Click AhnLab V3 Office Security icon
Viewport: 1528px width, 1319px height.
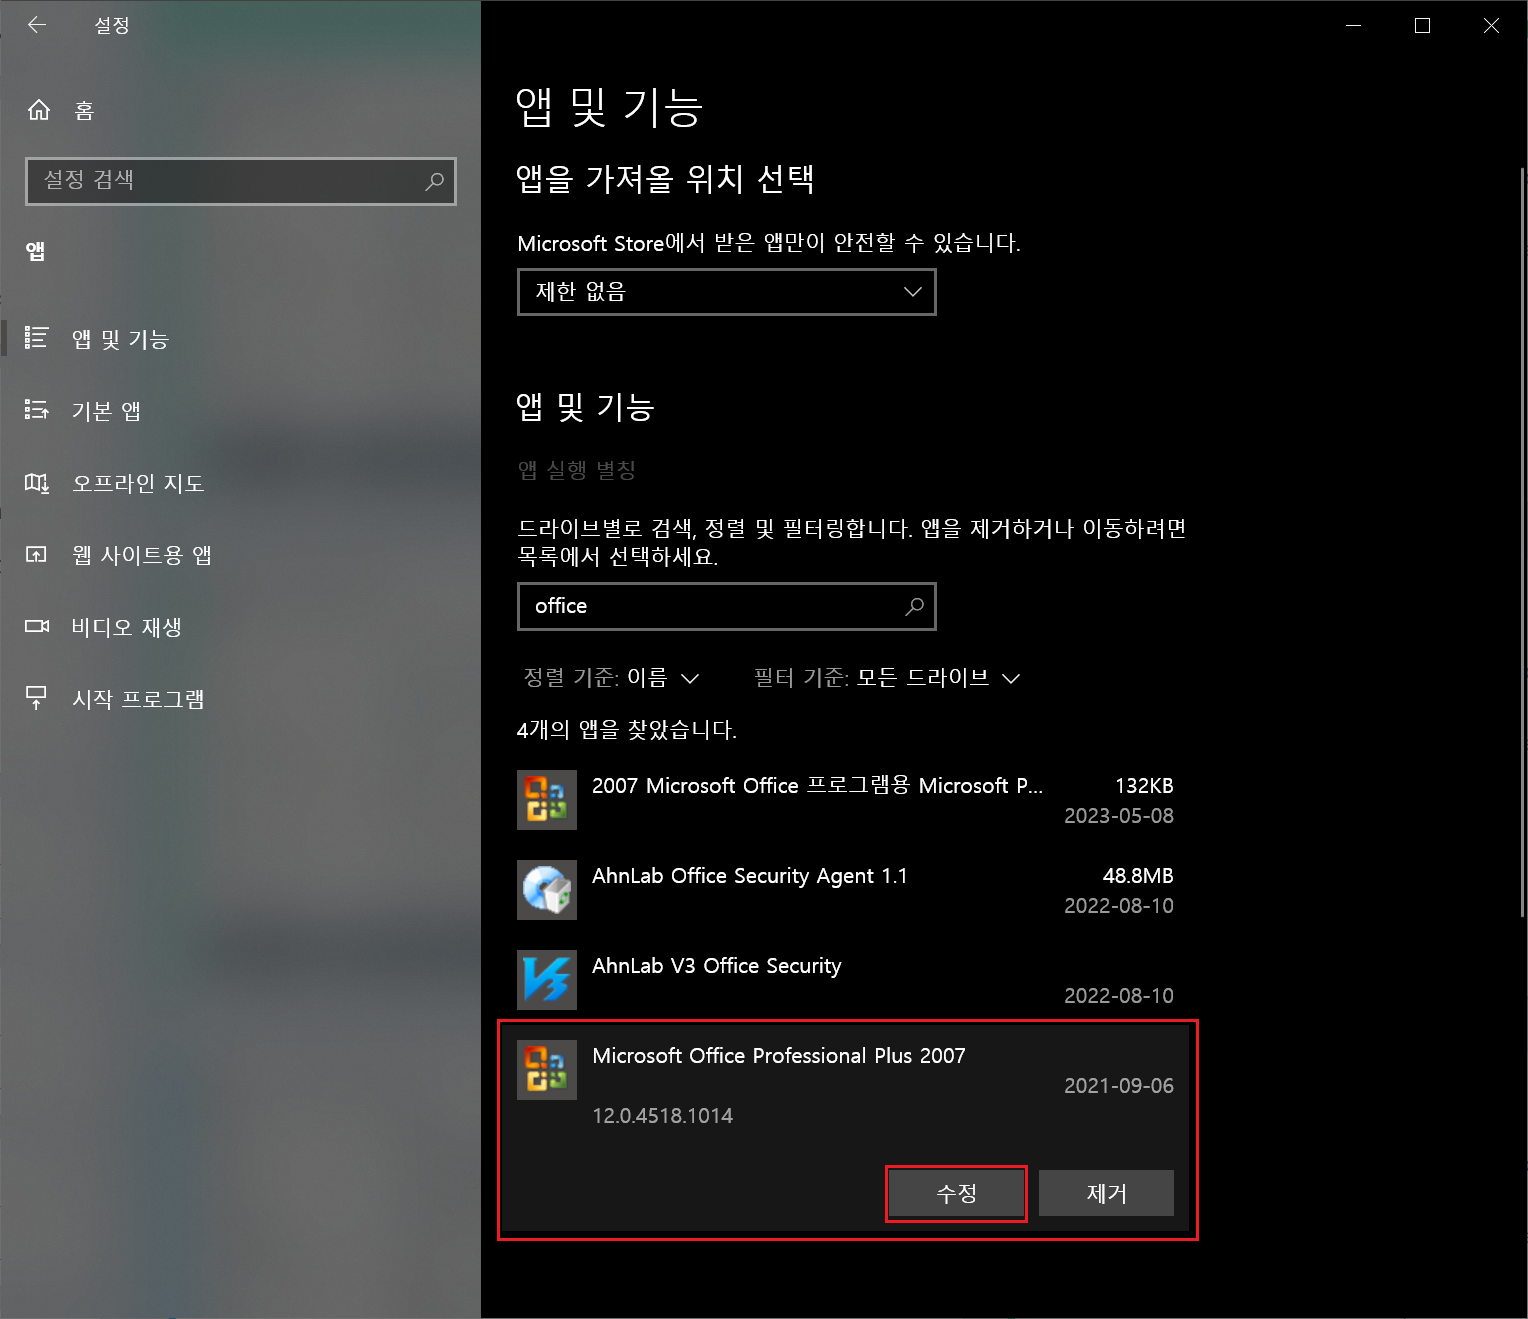(x=547, y=980)
